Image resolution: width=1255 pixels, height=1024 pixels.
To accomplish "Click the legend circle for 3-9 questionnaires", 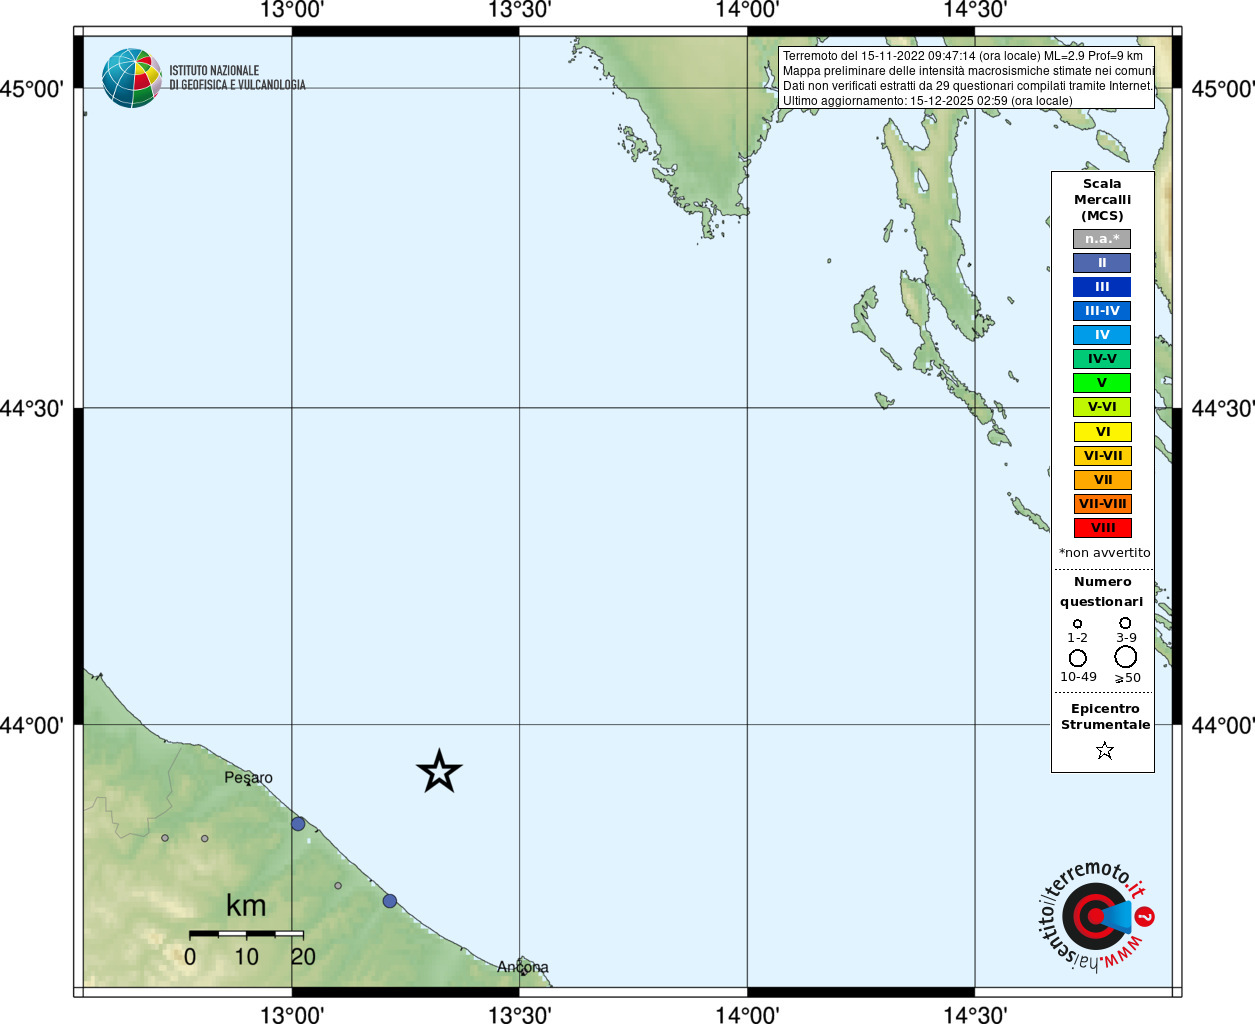I will click(1125, 623).
